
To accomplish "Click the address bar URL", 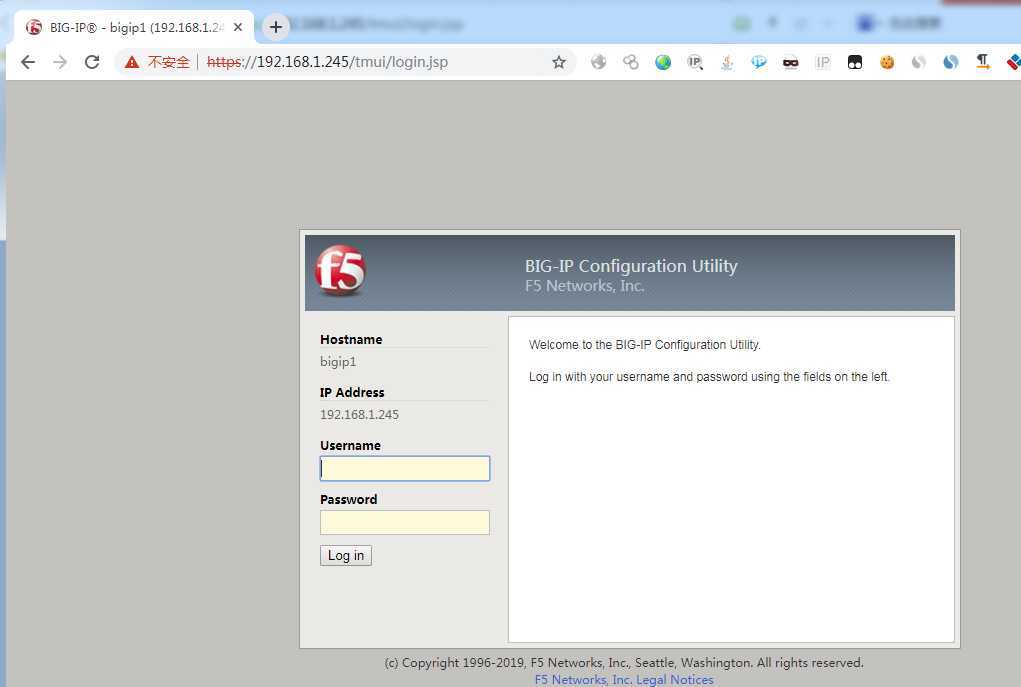I will 327,62.
